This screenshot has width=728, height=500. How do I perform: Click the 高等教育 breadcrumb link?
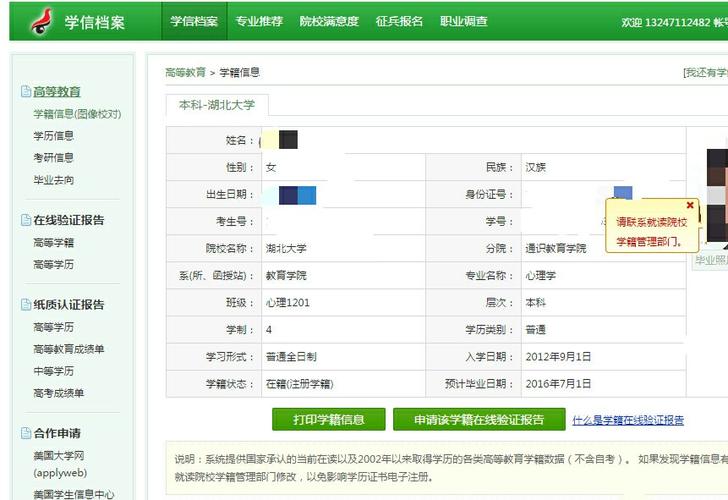click(x=186, y=72)
